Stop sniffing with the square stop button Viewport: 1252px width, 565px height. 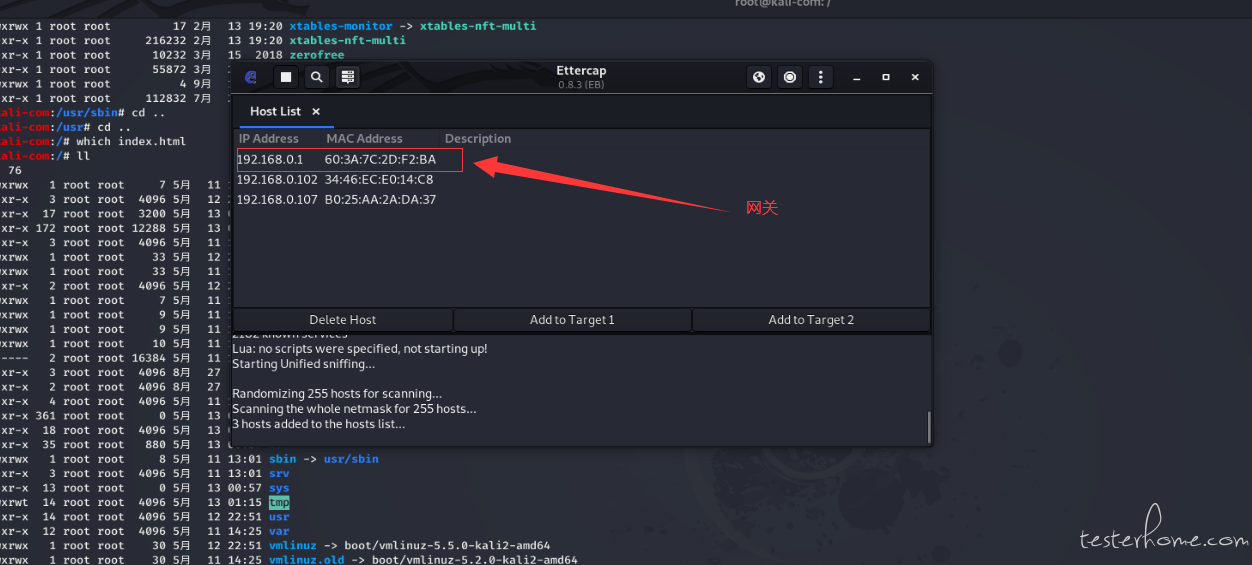(x=286, y=77)
